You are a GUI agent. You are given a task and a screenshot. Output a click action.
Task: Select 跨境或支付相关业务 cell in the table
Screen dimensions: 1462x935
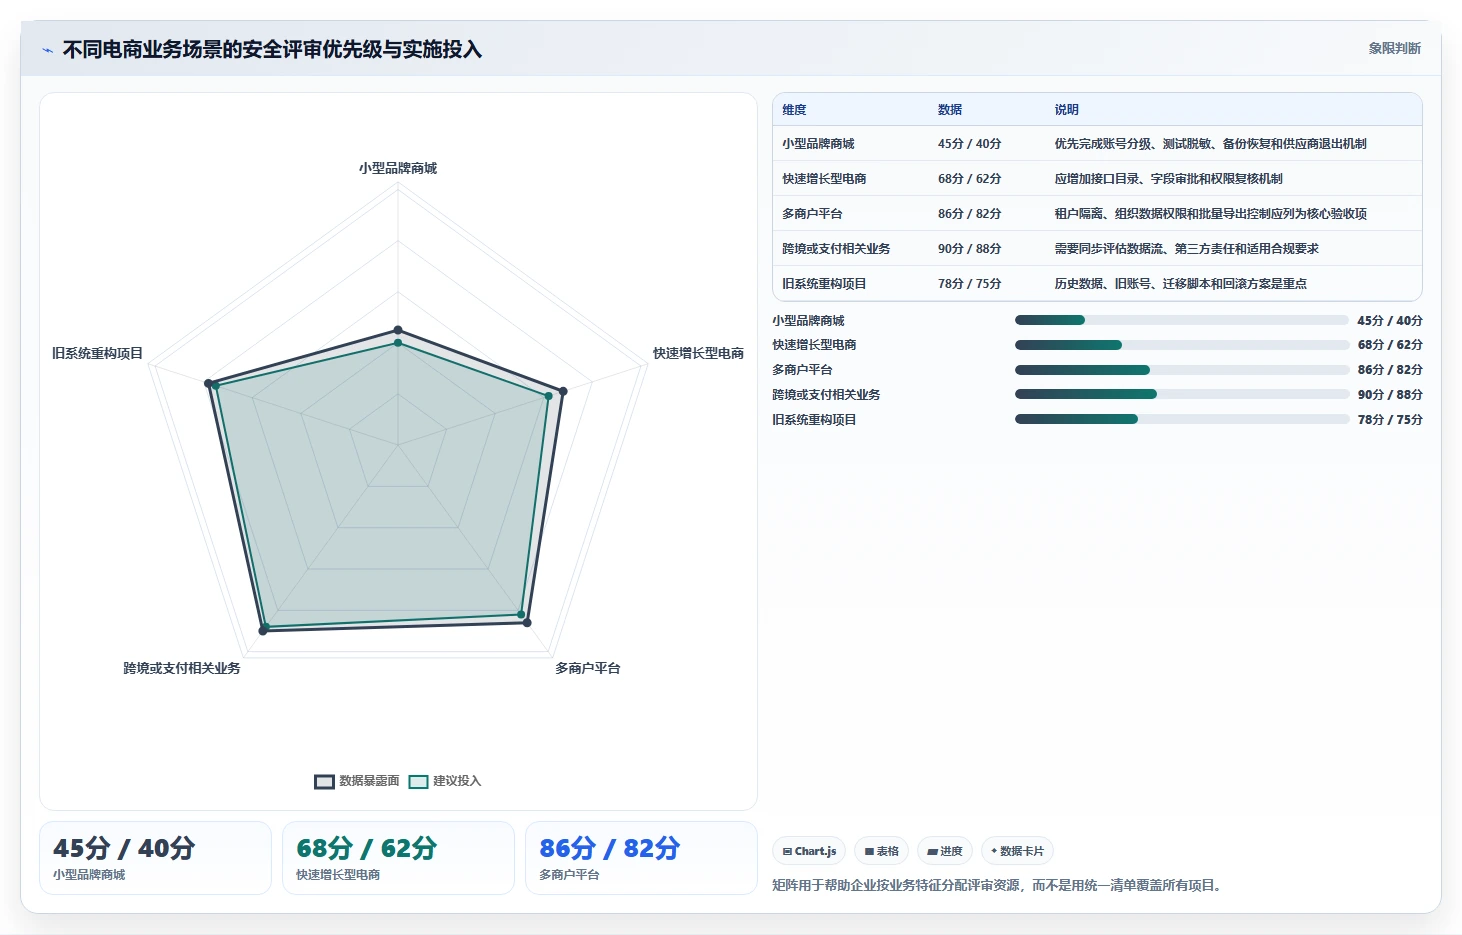836,249
